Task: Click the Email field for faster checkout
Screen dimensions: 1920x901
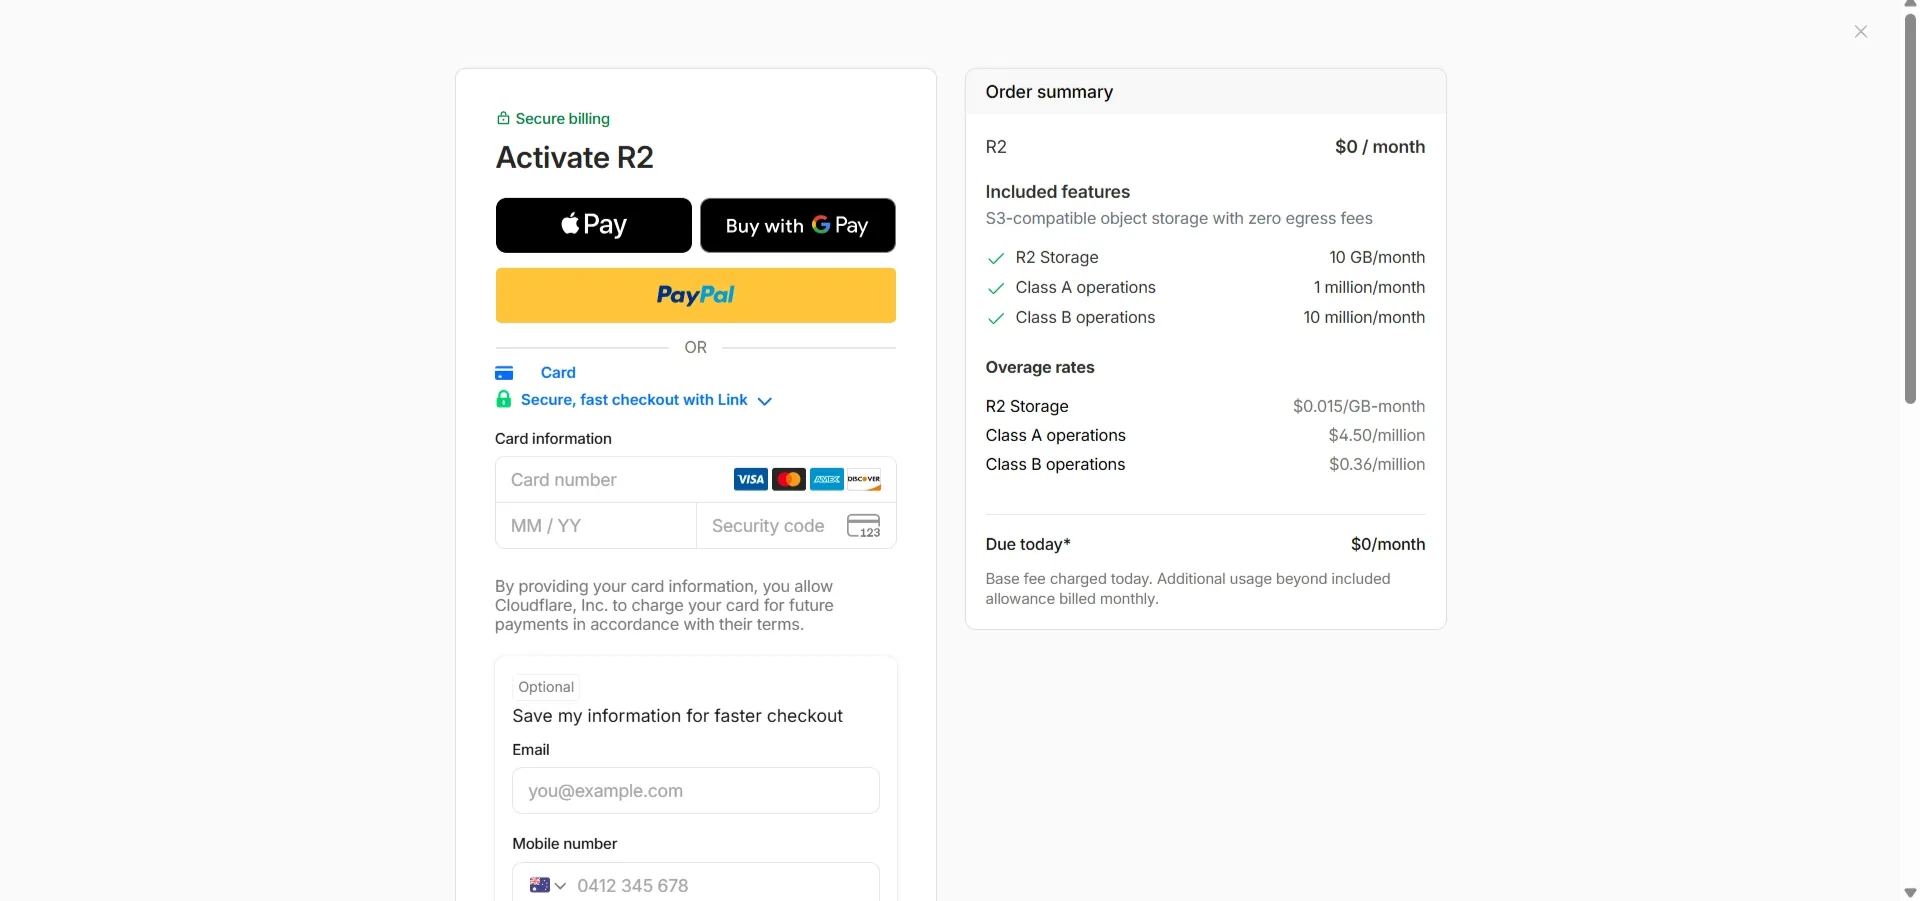Action: pyautogui.click(x=696, y=791)
